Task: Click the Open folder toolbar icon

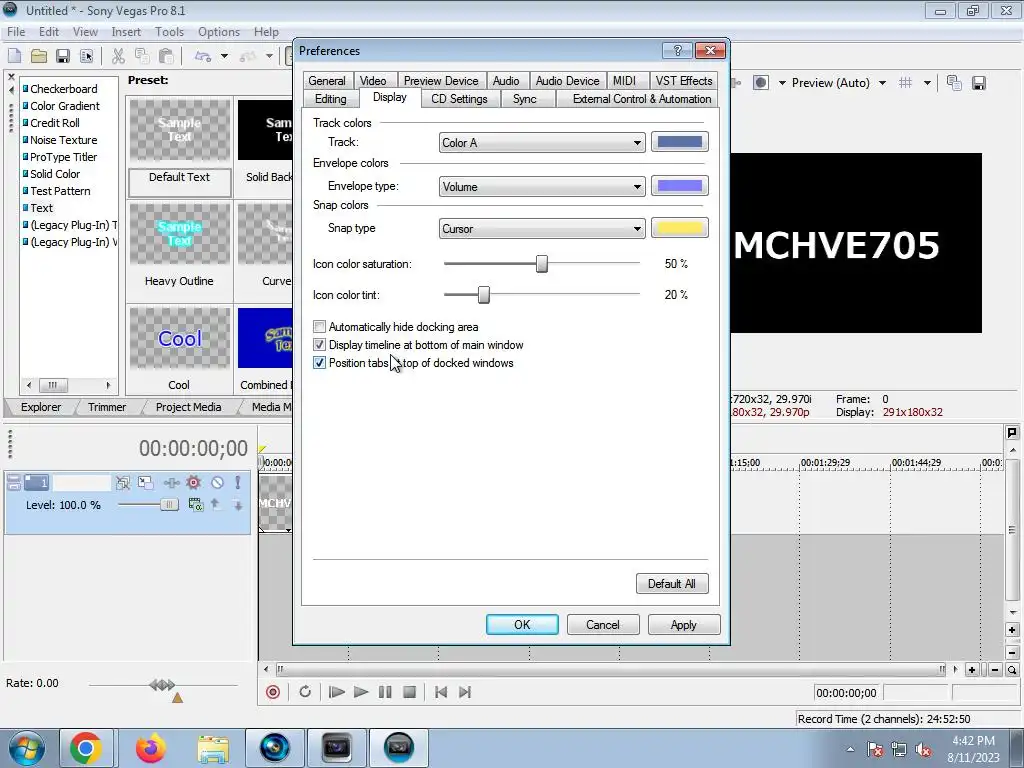Action: click(39, 56)
